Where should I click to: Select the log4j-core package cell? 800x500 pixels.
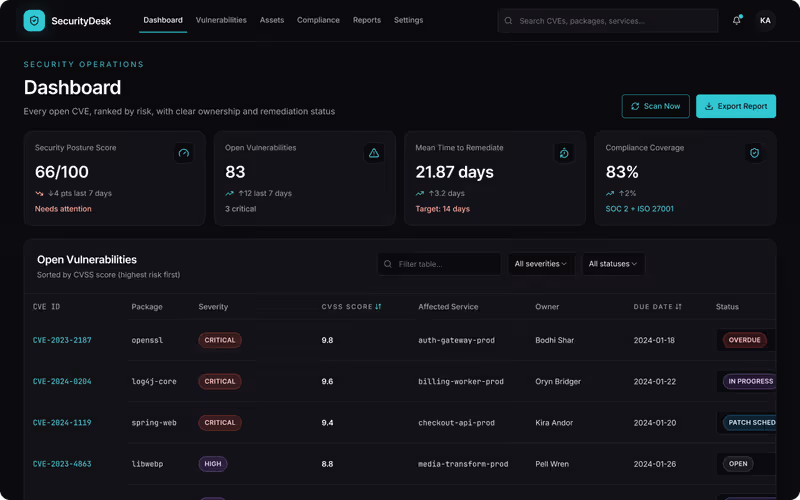coord(154,382)
